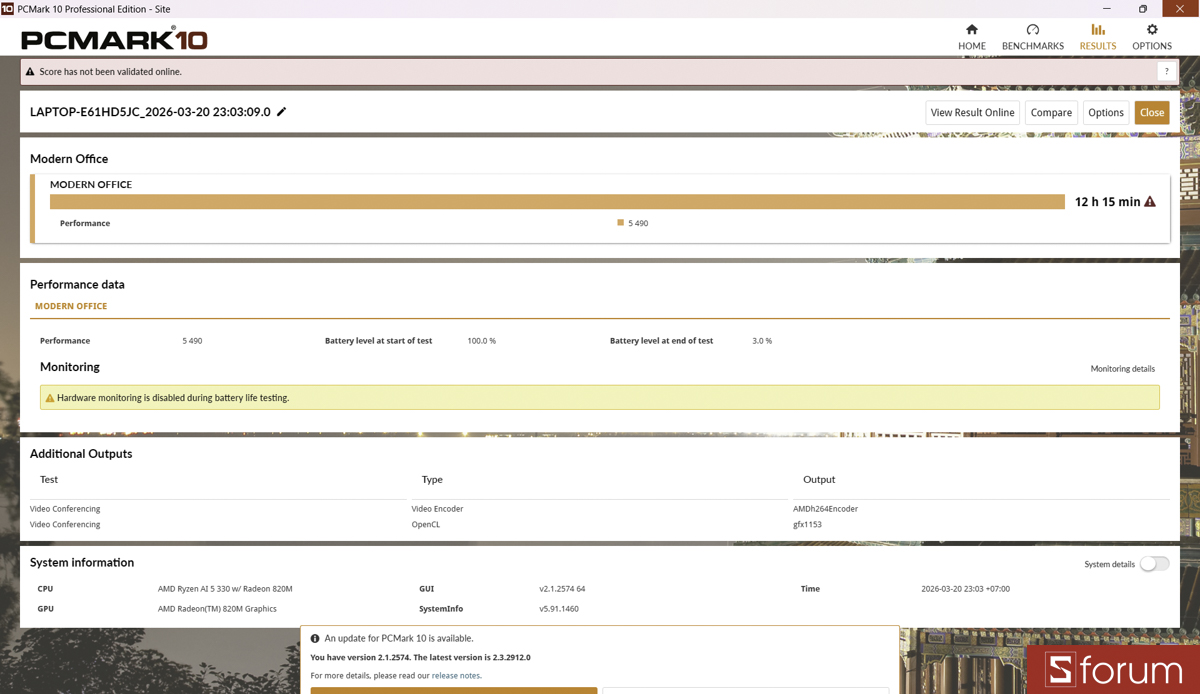Minimize the PCMark 10 window
The image size is (1200, 694).
pyautogui.click(x=1106, y=9)
